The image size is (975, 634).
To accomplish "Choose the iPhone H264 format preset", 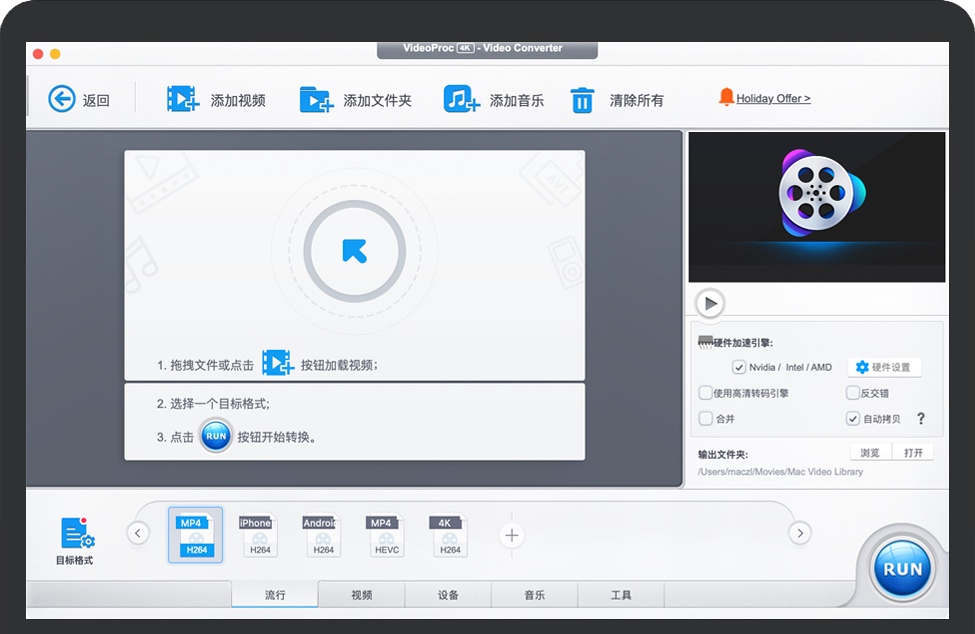I will 260,535.
